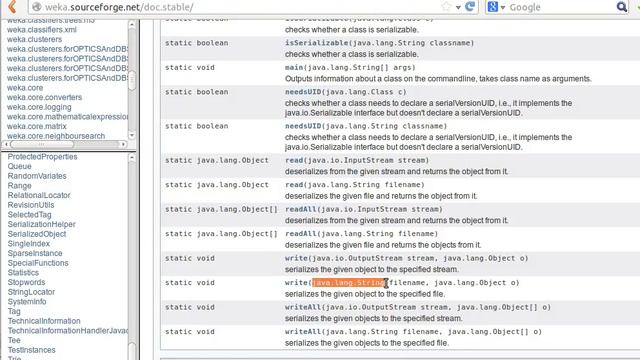This screenshot has height=360, width=640.
Task: Open Range class link
Action: click(20, 186)
